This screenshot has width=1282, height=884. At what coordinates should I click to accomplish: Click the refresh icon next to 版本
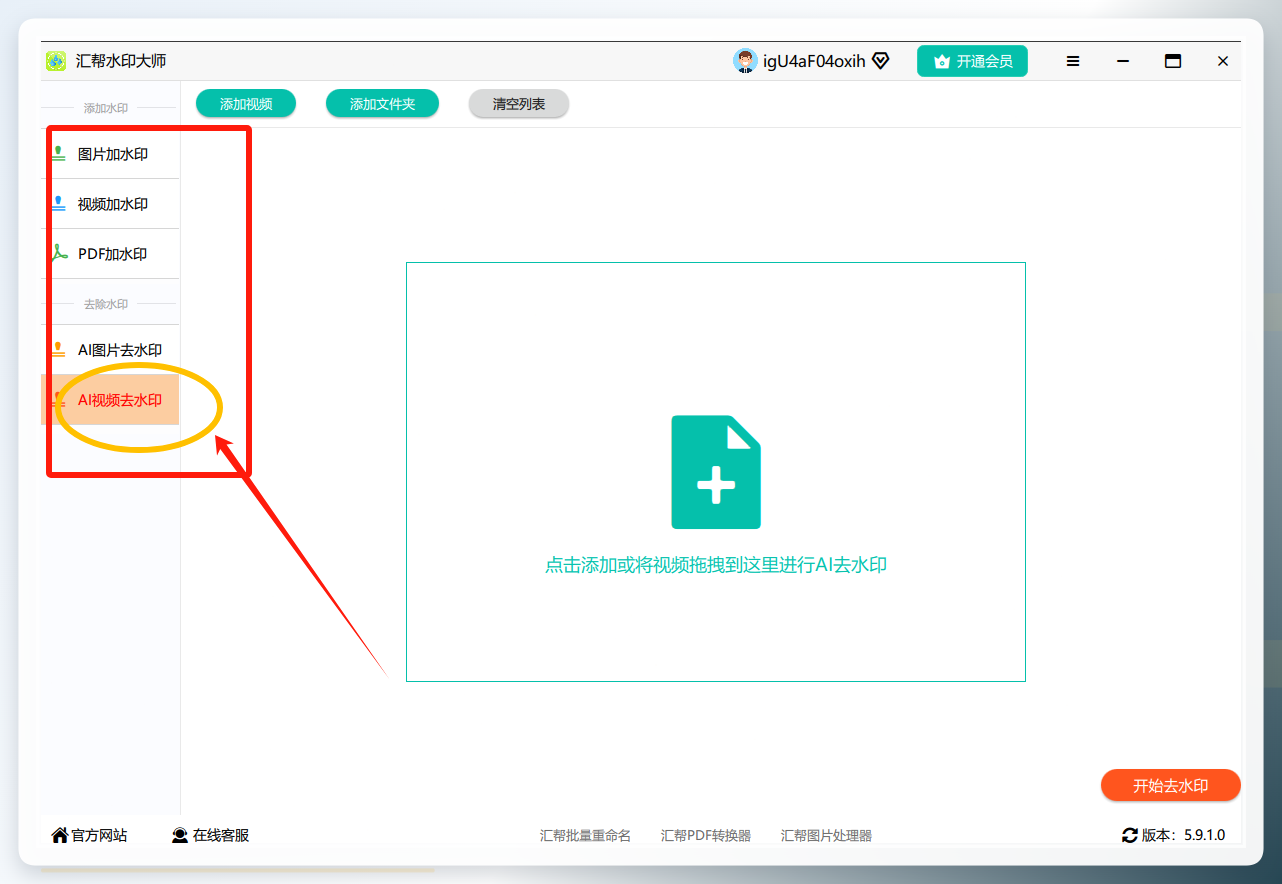(x=1130, y=835)
